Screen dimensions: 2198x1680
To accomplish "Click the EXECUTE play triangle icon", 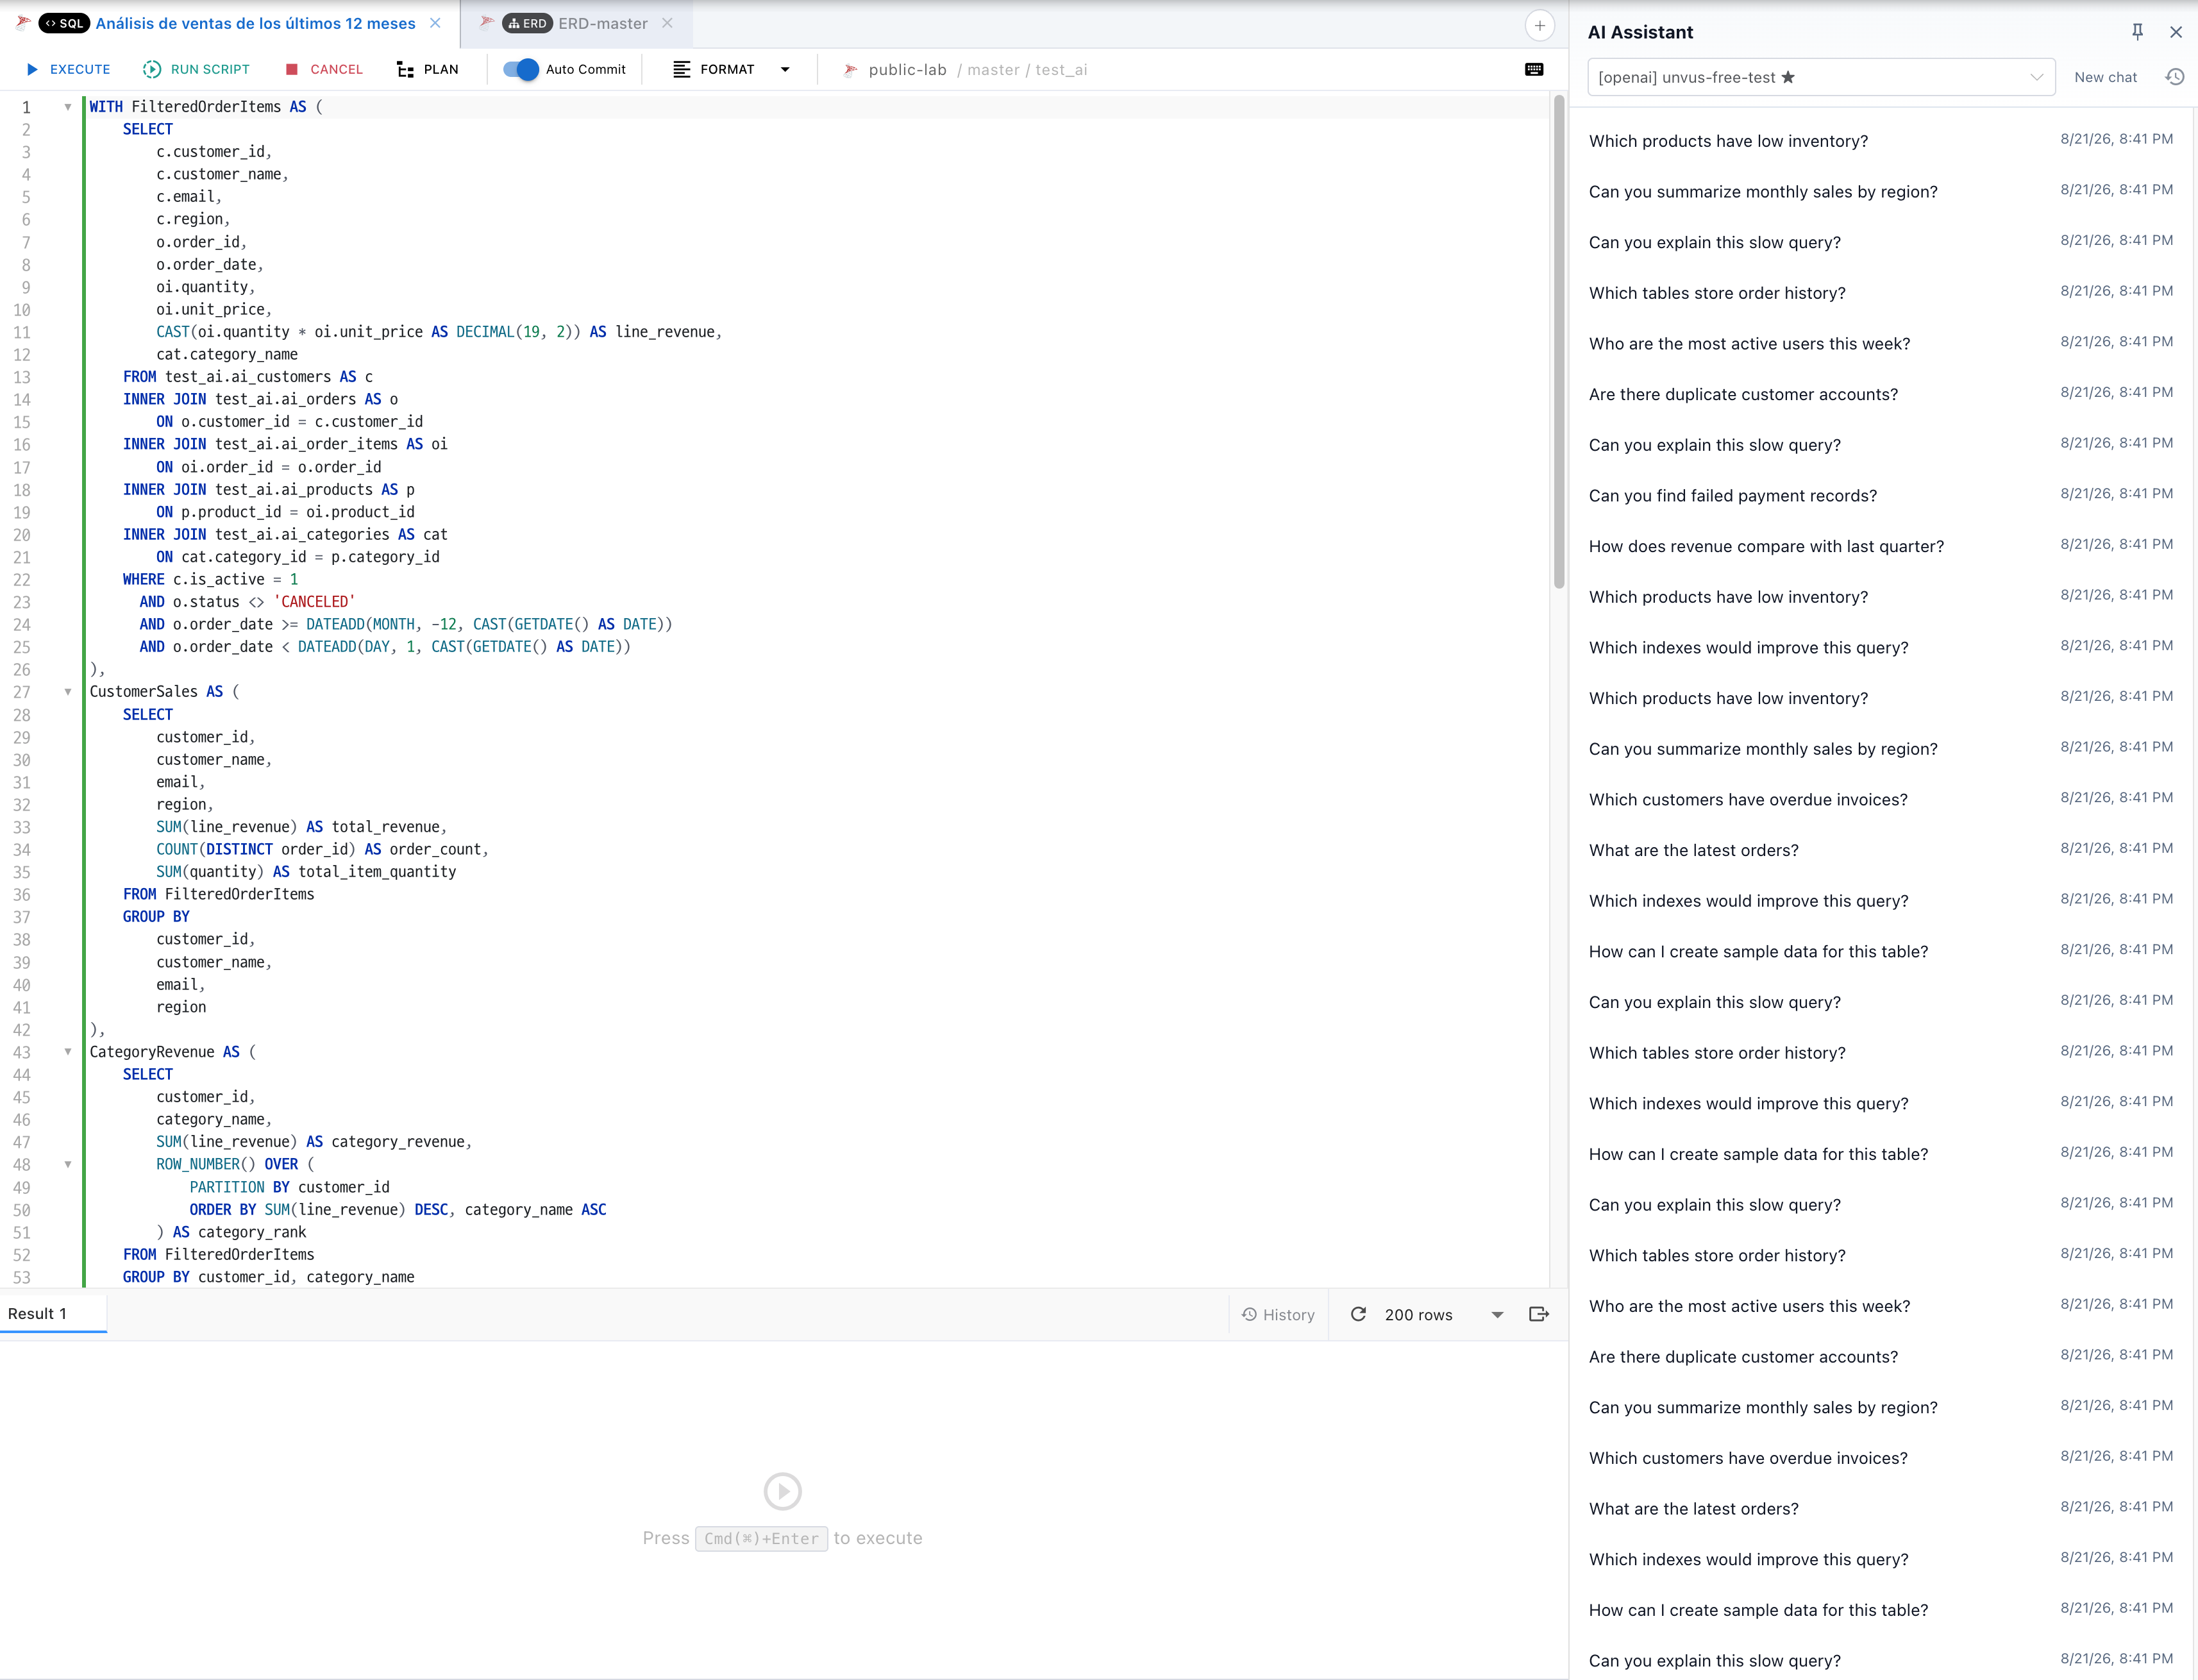I will (x=32, y=69).
